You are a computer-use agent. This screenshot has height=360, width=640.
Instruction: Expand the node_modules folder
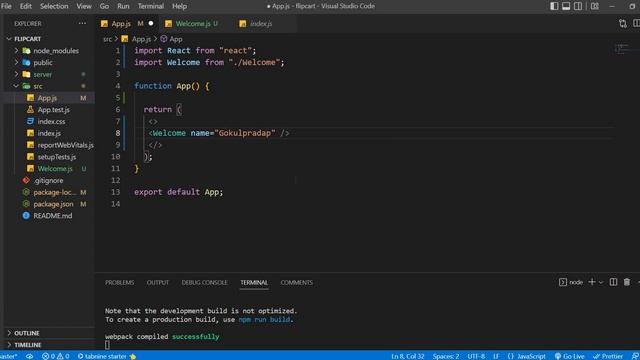click(16, 51)
